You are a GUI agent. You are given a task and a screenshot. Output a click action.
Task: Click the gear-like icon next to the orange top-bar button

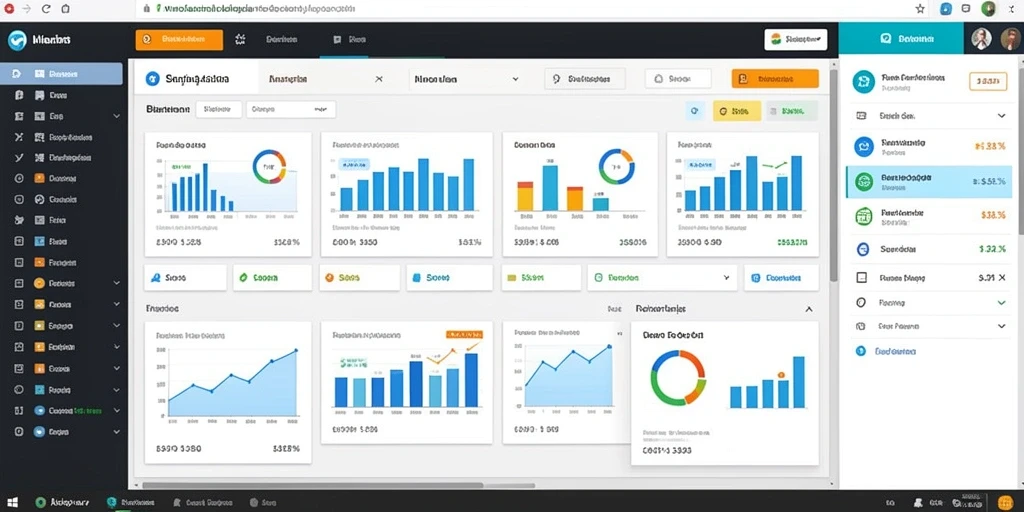coord(240,40)
